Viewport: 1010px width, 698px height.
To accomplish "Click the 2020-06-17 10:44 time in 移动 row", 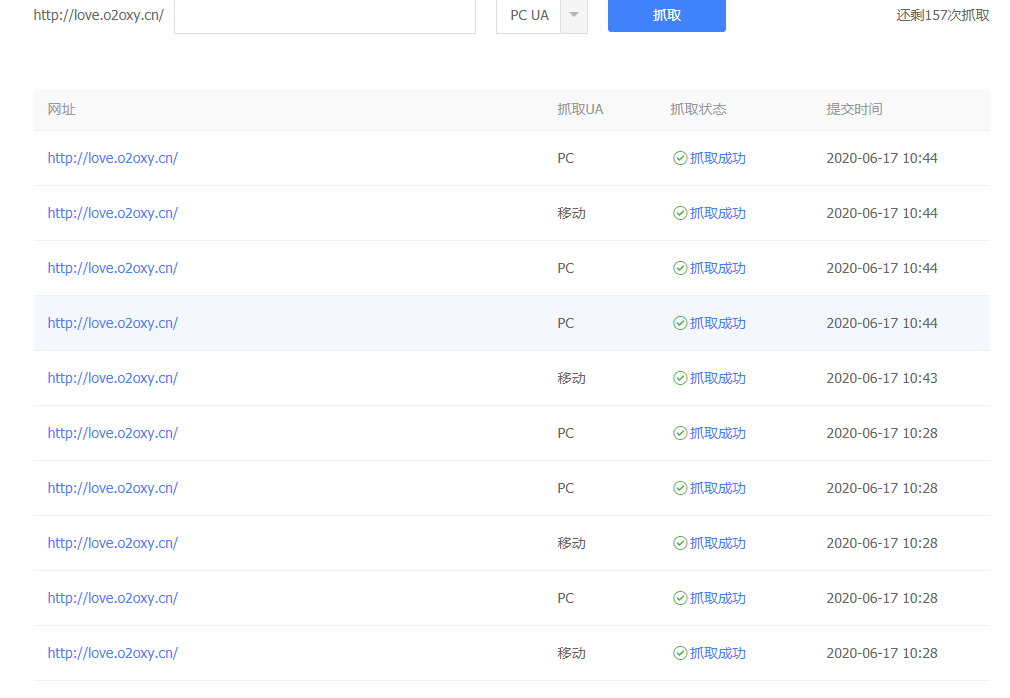I will pos(882,213).
